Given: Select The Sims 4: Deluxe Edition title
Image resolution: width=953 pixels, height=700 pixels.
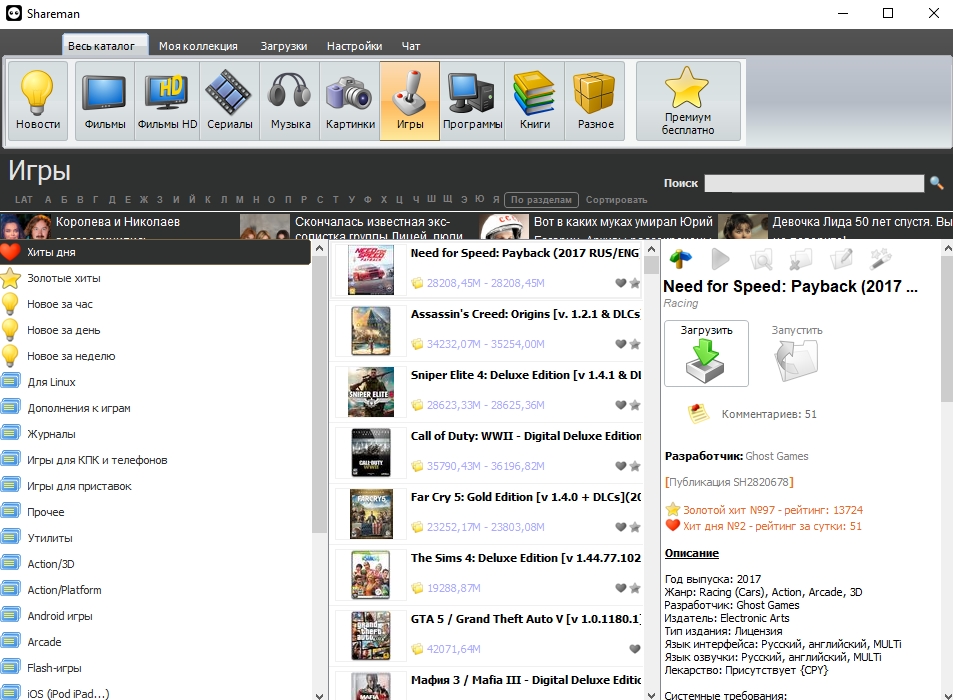Looking at the screenshot, I should pyautogui.click(x=526, y=558).
